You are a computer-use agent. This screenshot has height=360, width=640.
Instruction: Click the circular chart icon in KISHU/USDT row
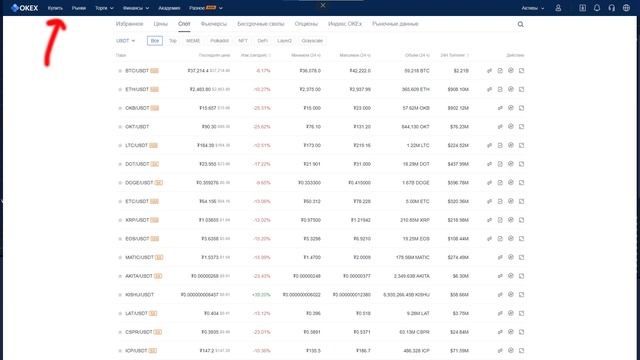511,295
